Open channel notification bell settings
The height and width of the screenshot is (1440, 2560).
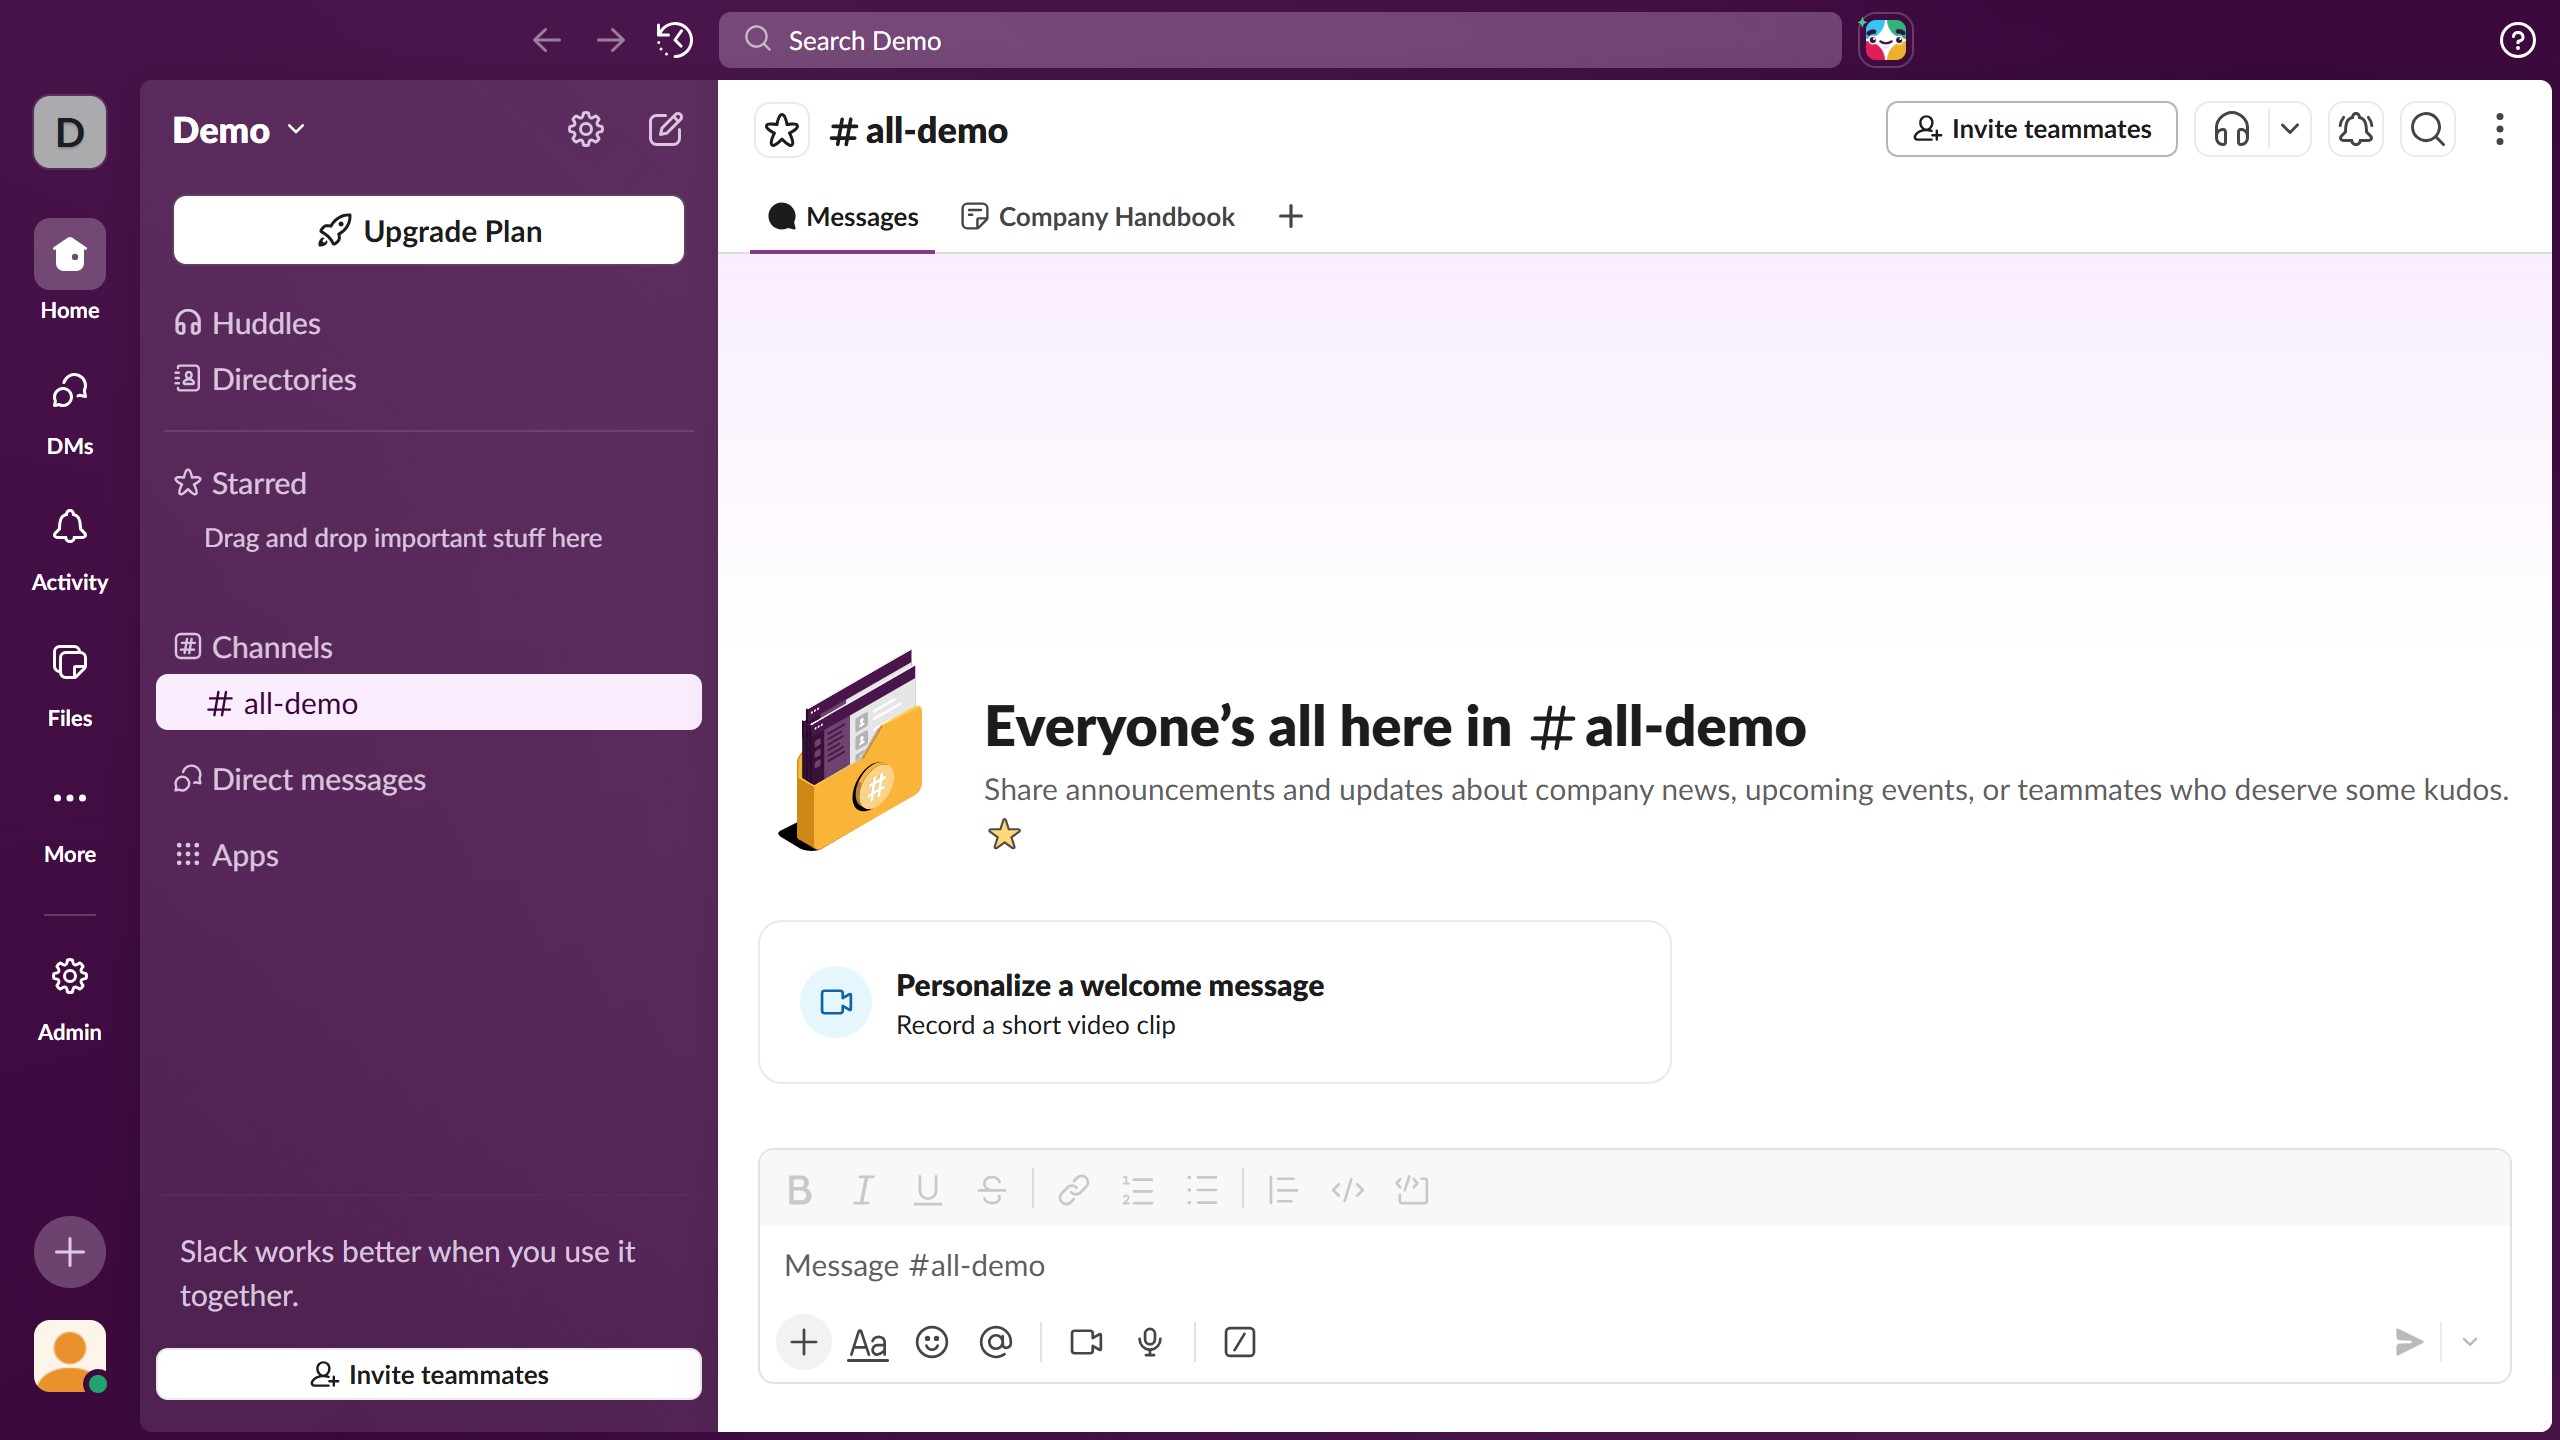[2356, 129]
